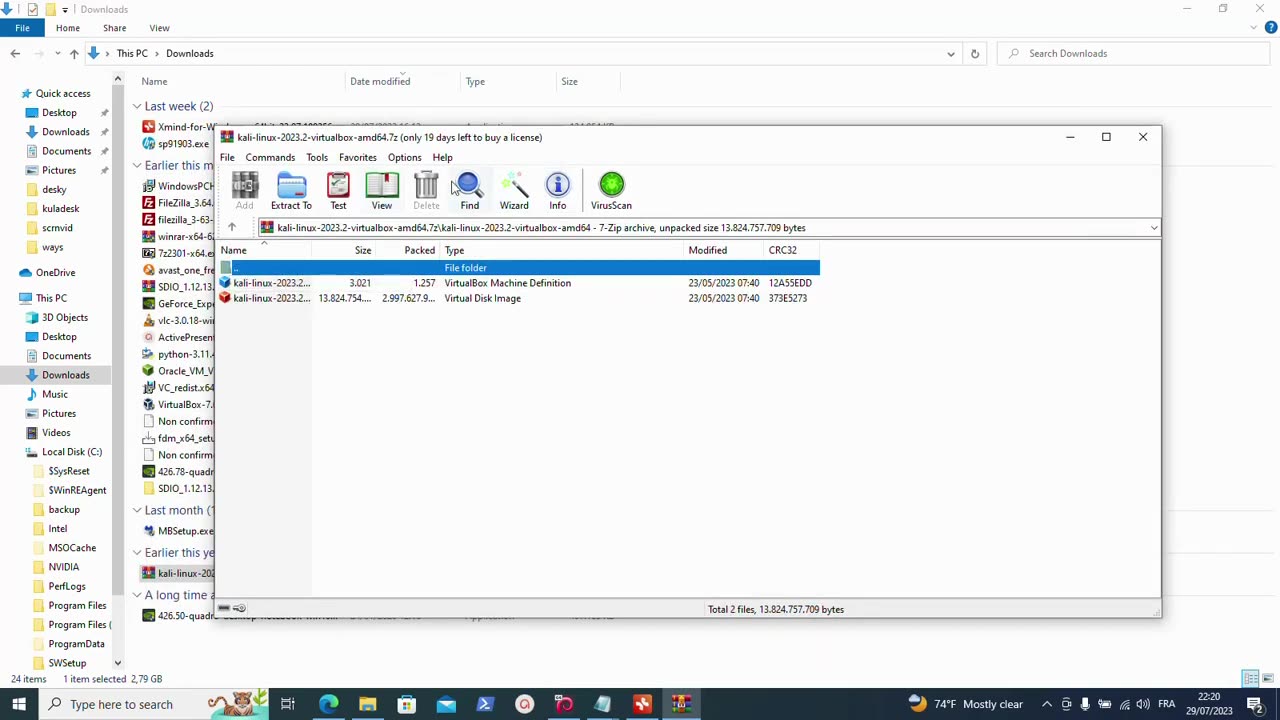Open the Options menu in WinRAR
The image size is (1280, 720).
click(x=405, y=157)
